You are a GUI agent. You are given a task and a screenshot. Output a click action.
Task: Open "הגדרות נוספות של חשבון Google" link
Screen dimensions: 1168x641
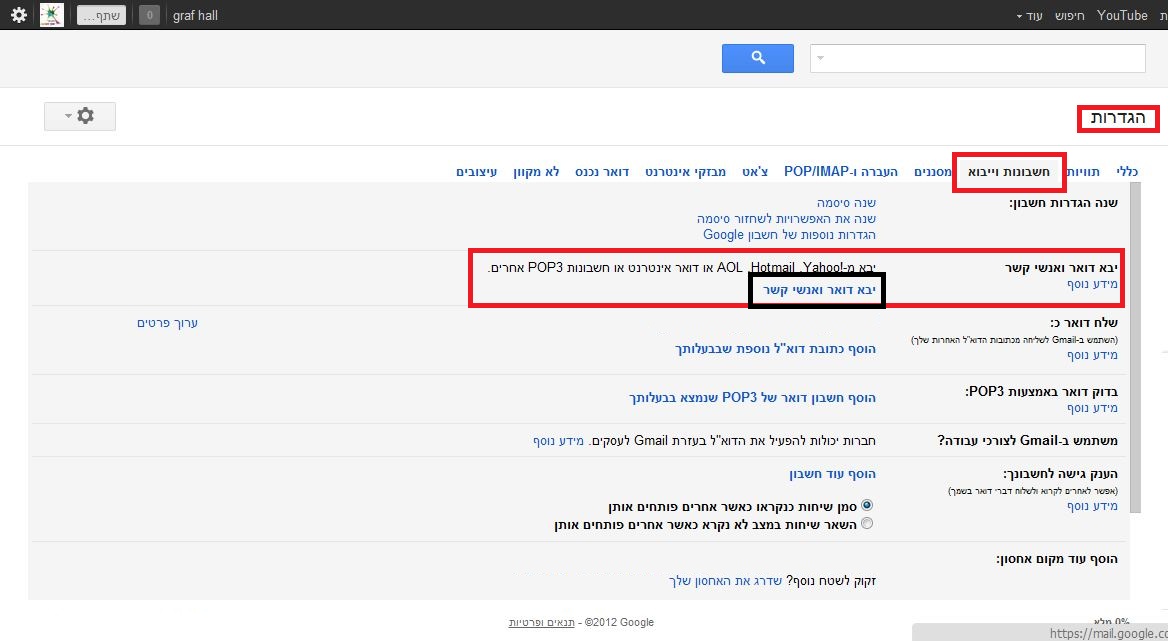(x=790, y=235)
